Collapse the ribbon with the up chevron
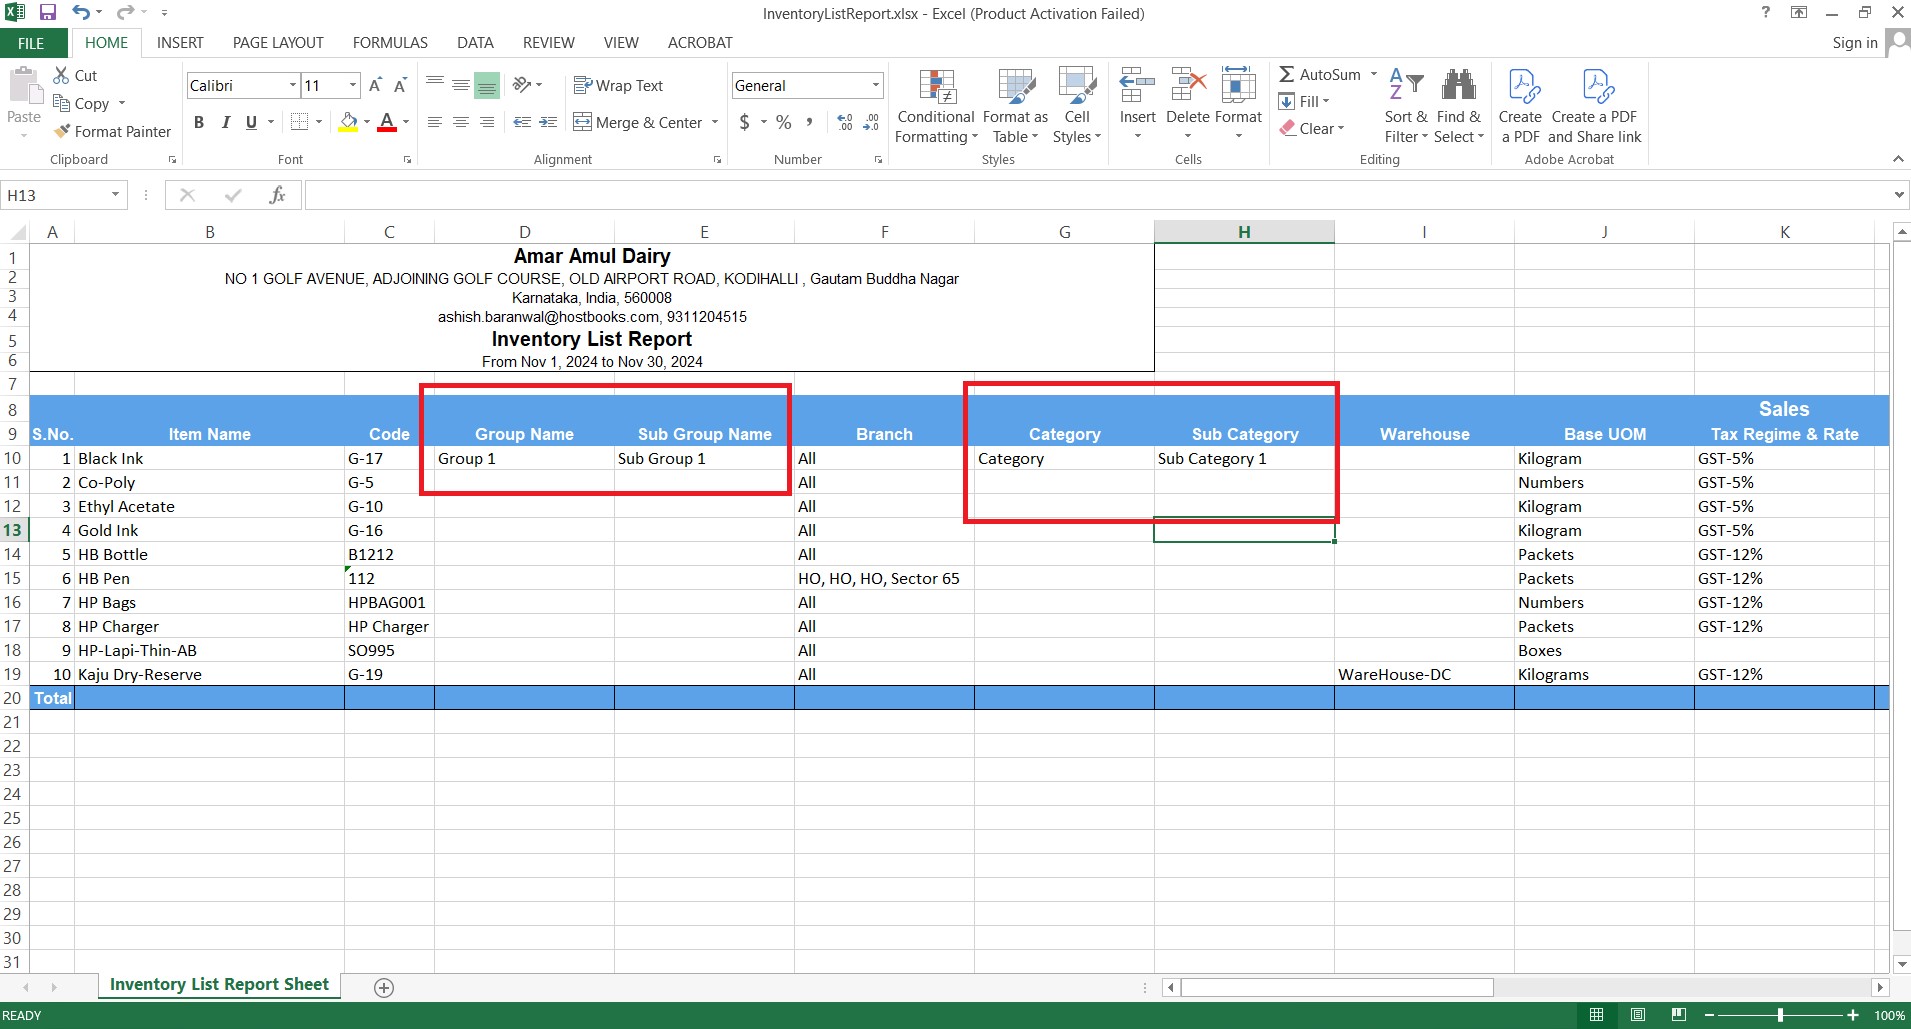The height and width of the screenshot is (1029, 1911). 1898,159
